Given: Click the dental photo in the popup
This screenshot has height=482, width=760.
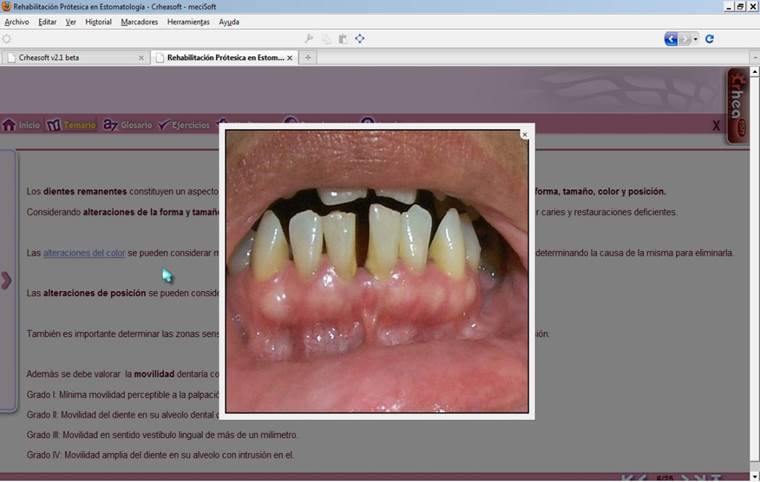Looking at the screenshot, I should tap(376, 270).
